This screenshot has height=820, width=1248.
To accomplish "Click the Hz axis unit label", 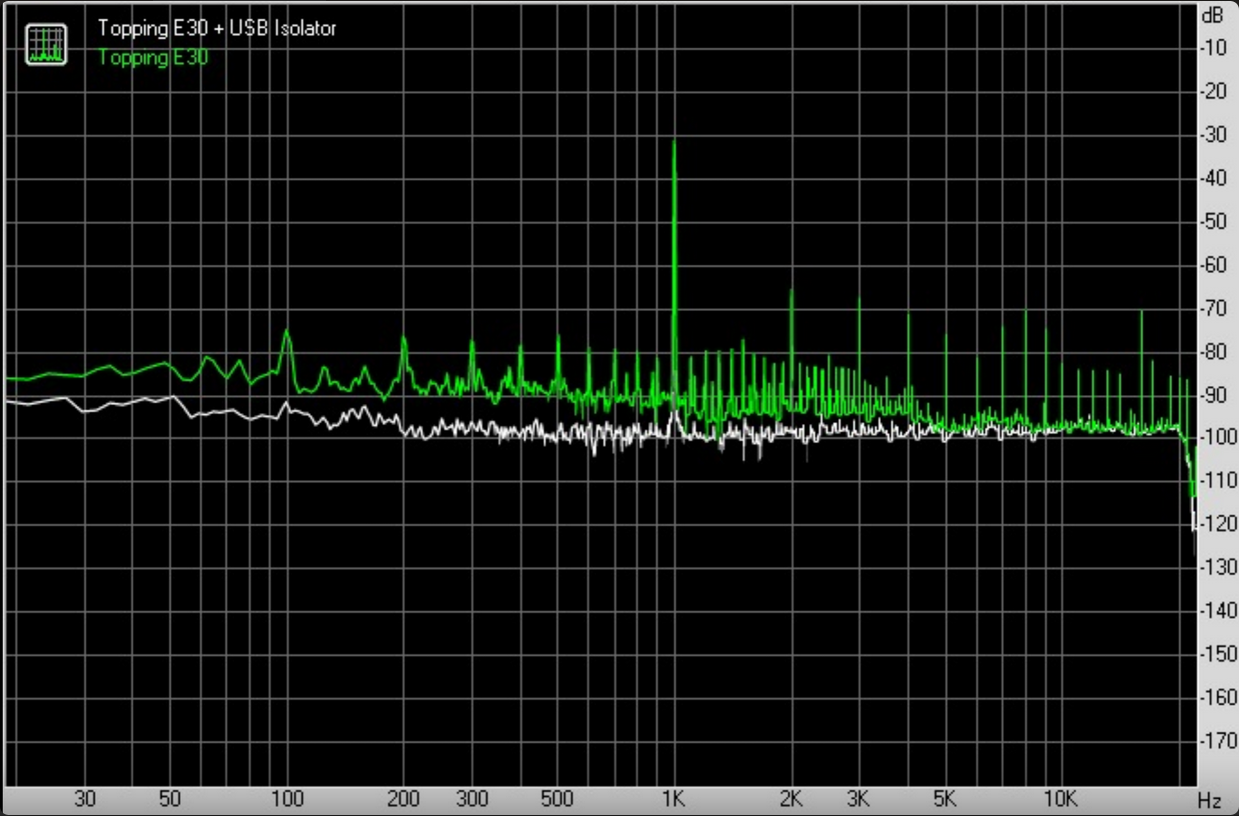I will pyautogui.click(x=1209, y=801).
